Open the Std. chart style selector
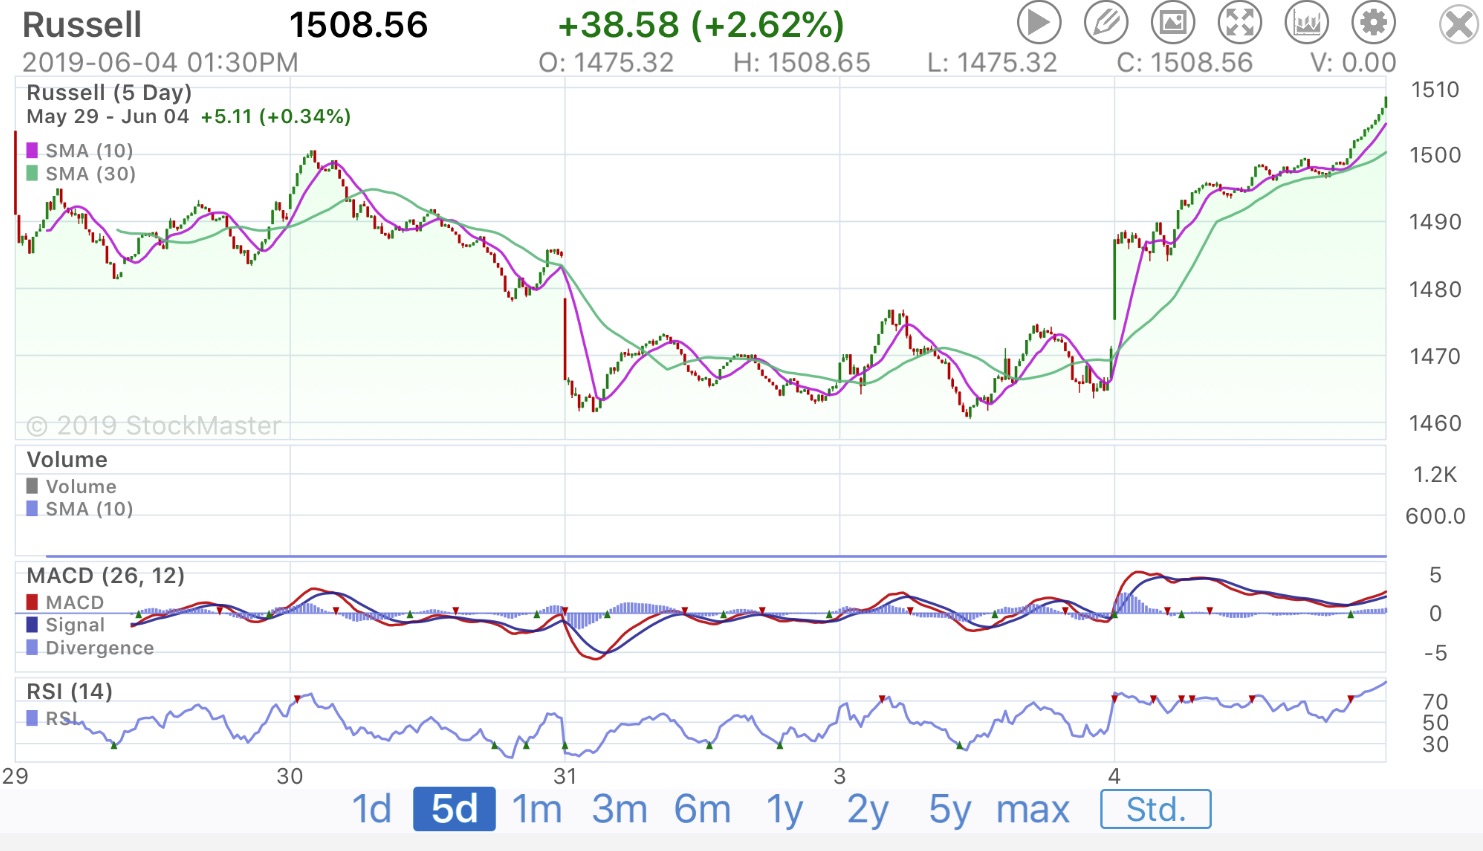The image size is (1483, 851). (1155, 809)
